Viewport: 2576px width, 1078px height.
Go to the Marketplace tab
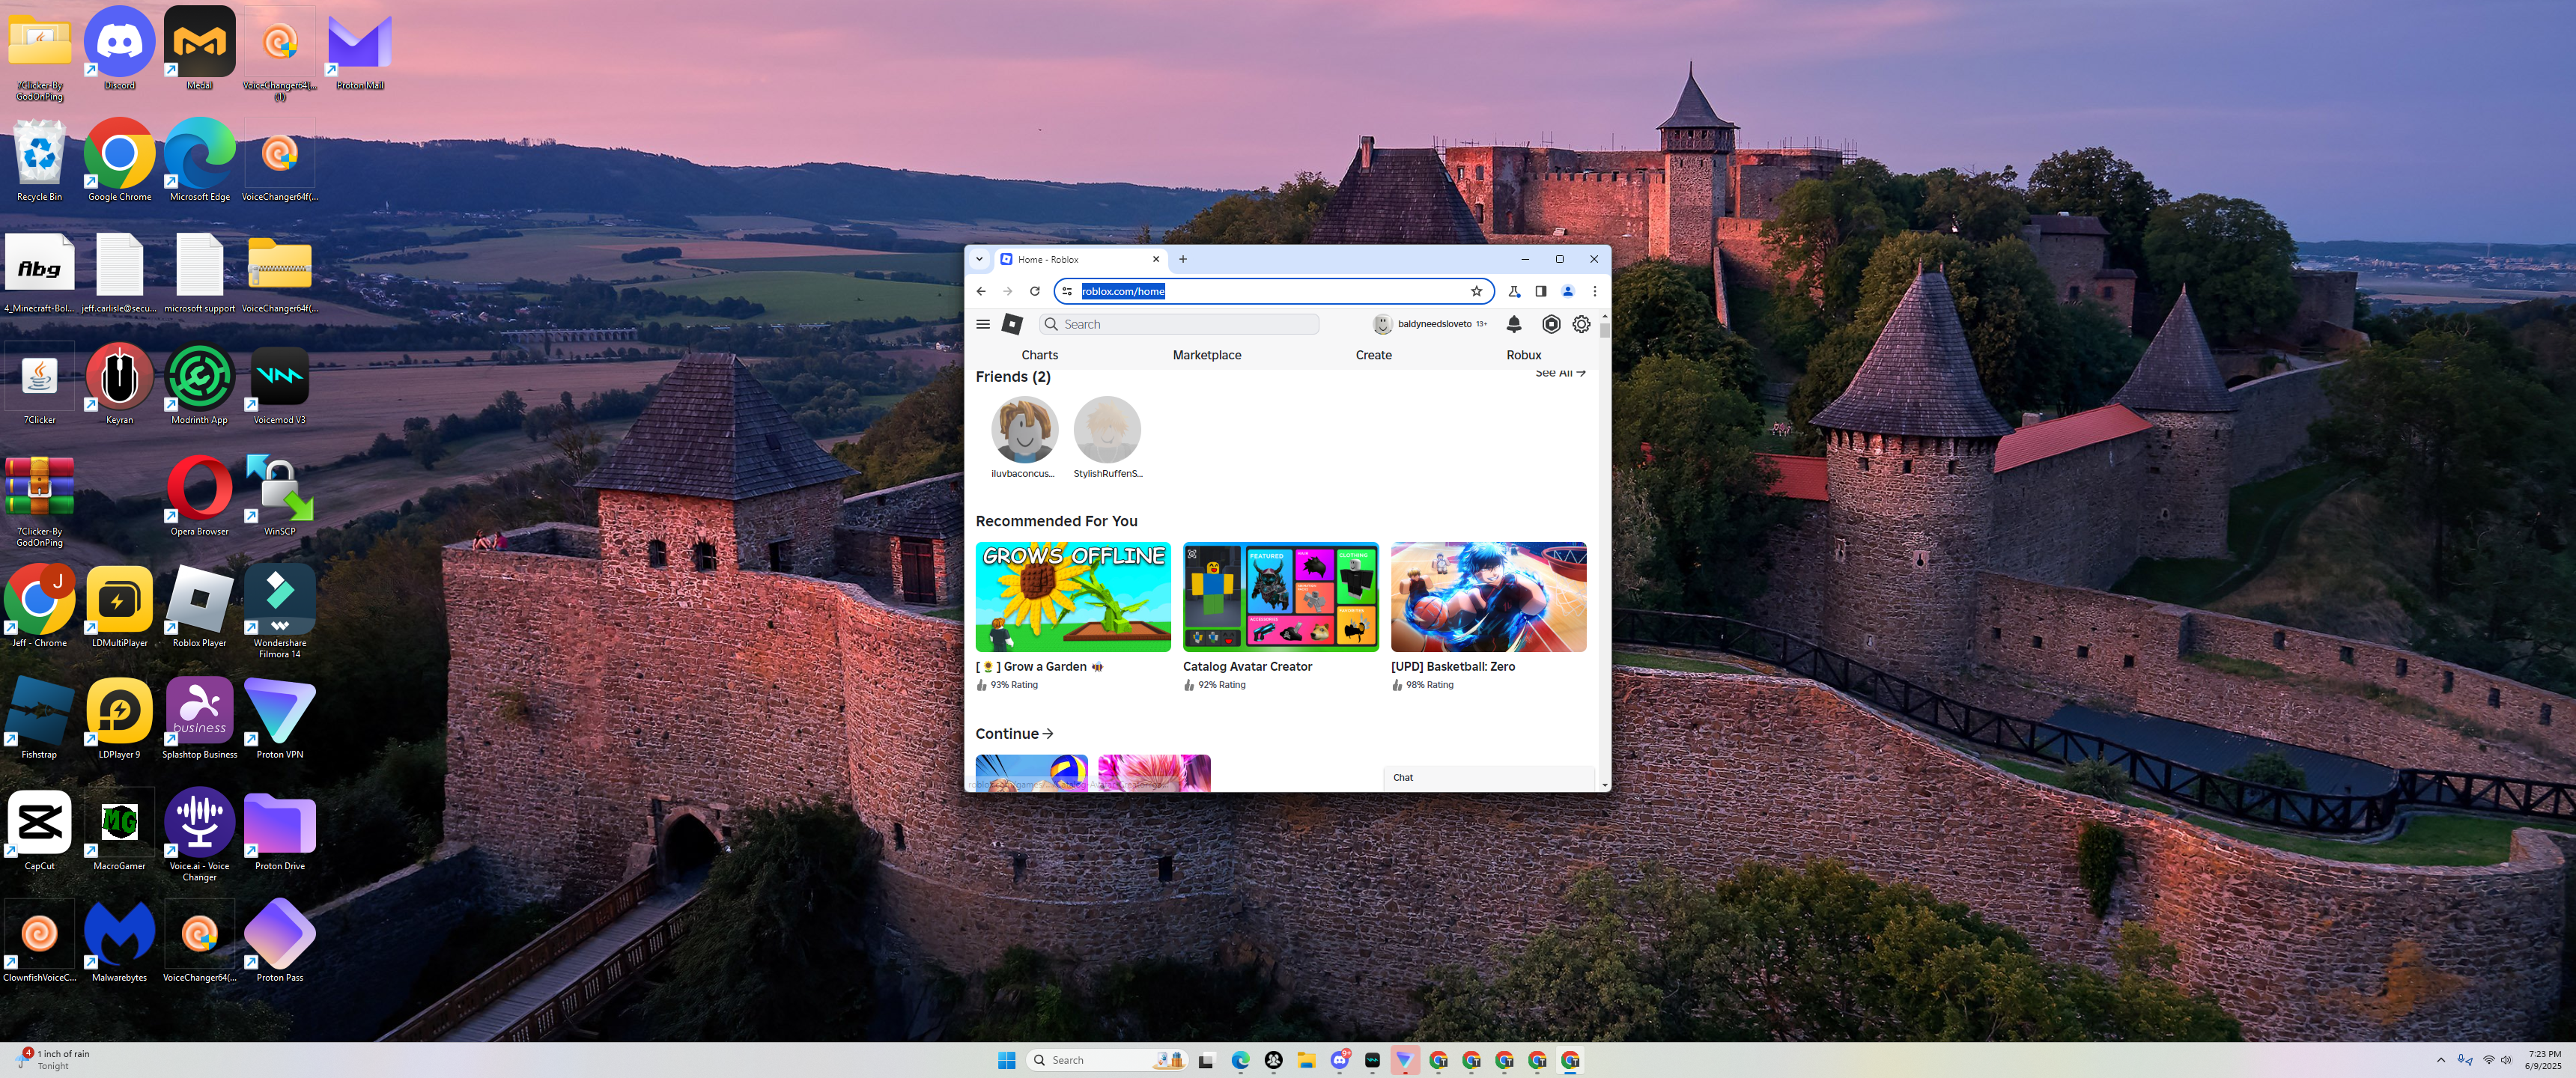pyautogui.click(x=1207, y=355)
